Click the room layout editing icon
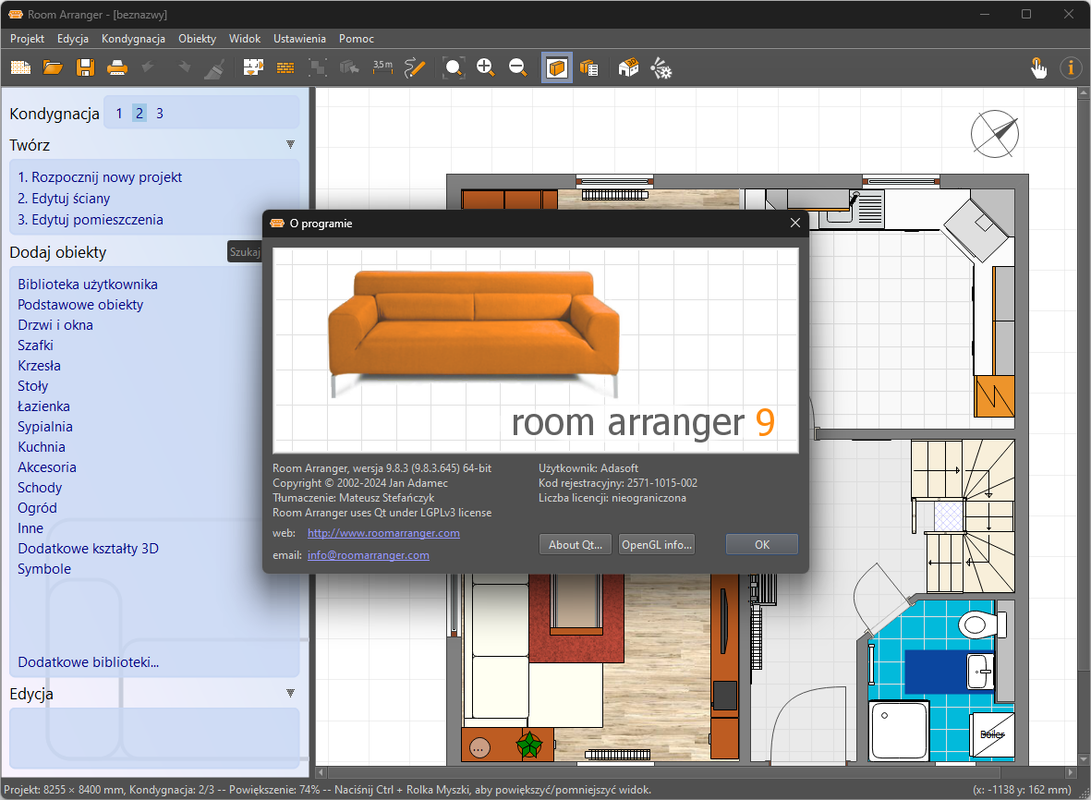The height and width of the screenshot is (800, 1091). (253, 67)
